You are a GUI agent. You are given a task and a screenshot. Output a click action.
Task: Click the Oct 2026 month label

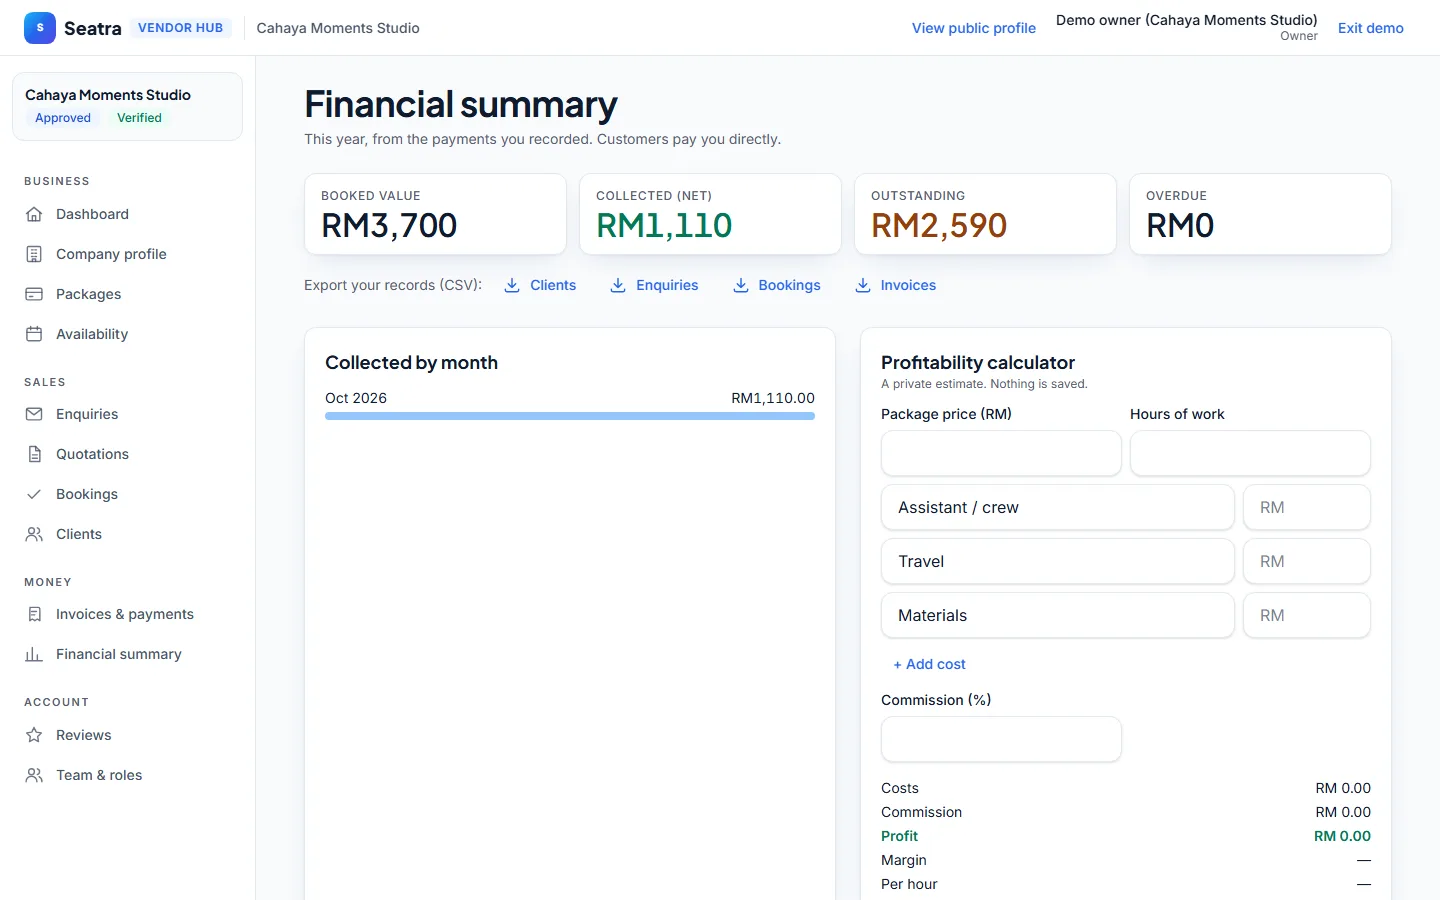coord(356,398)
